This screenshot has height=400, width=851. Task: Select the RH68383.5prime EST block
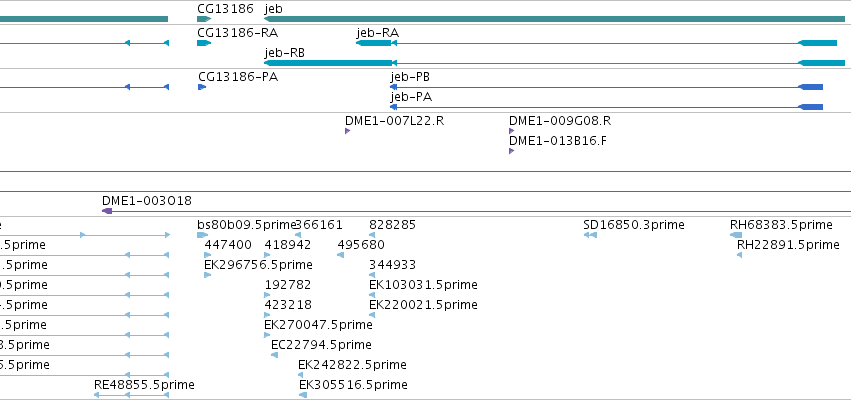tap(736, 235)
